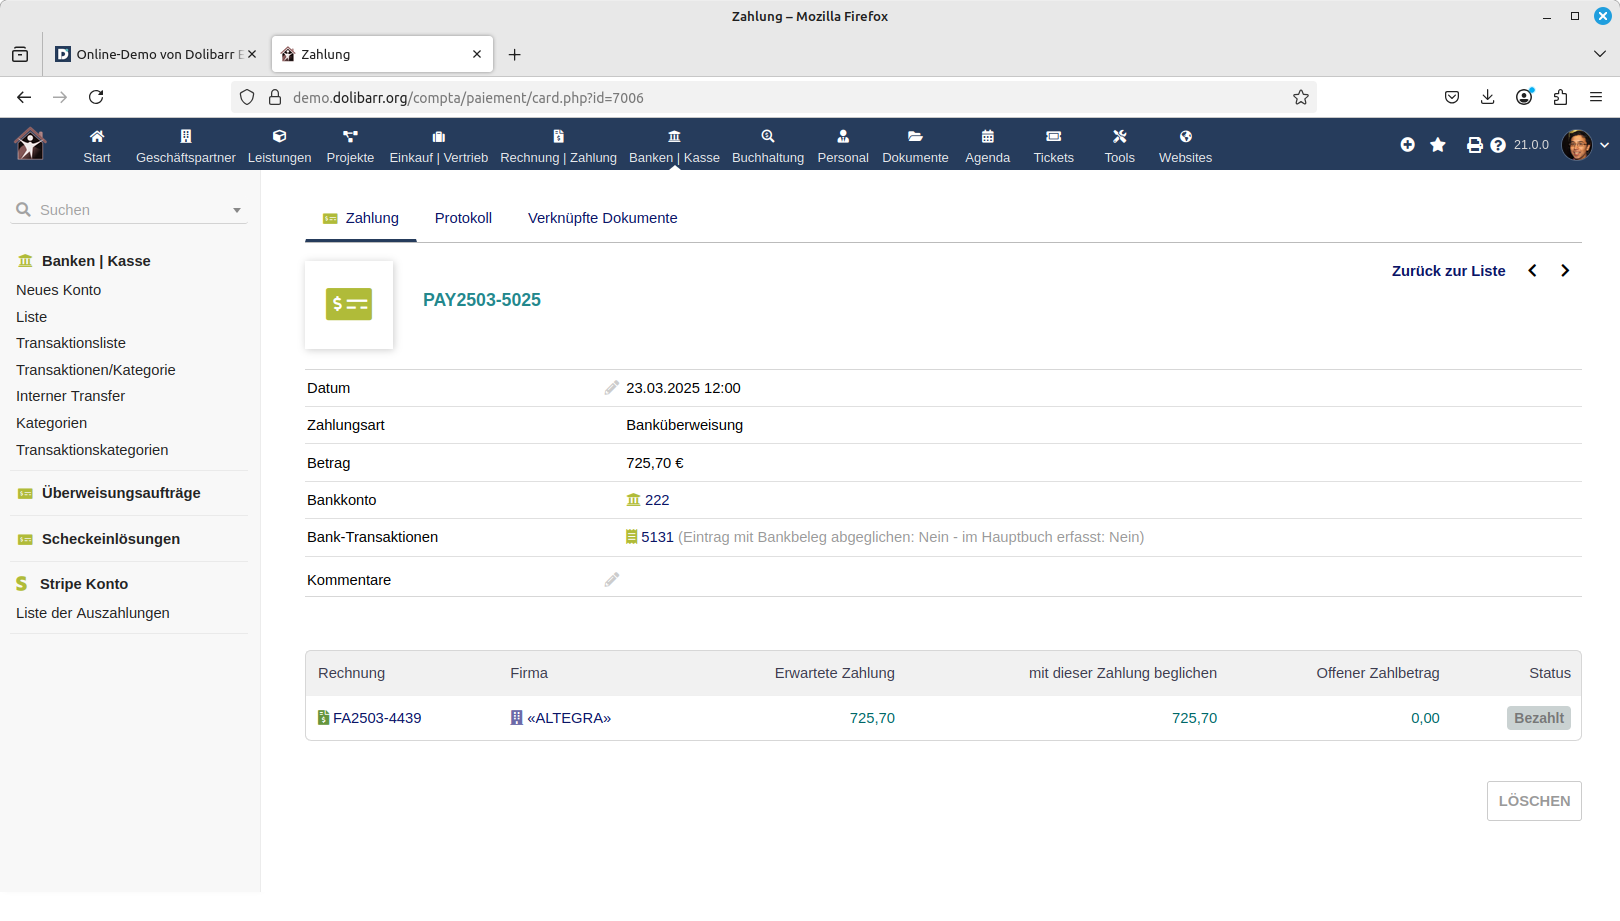Viewport: 1620px width, 921px height.
Task: List all tabs with Firefox chevron button
Action: pyautogui.click(x=1599, y=54)
